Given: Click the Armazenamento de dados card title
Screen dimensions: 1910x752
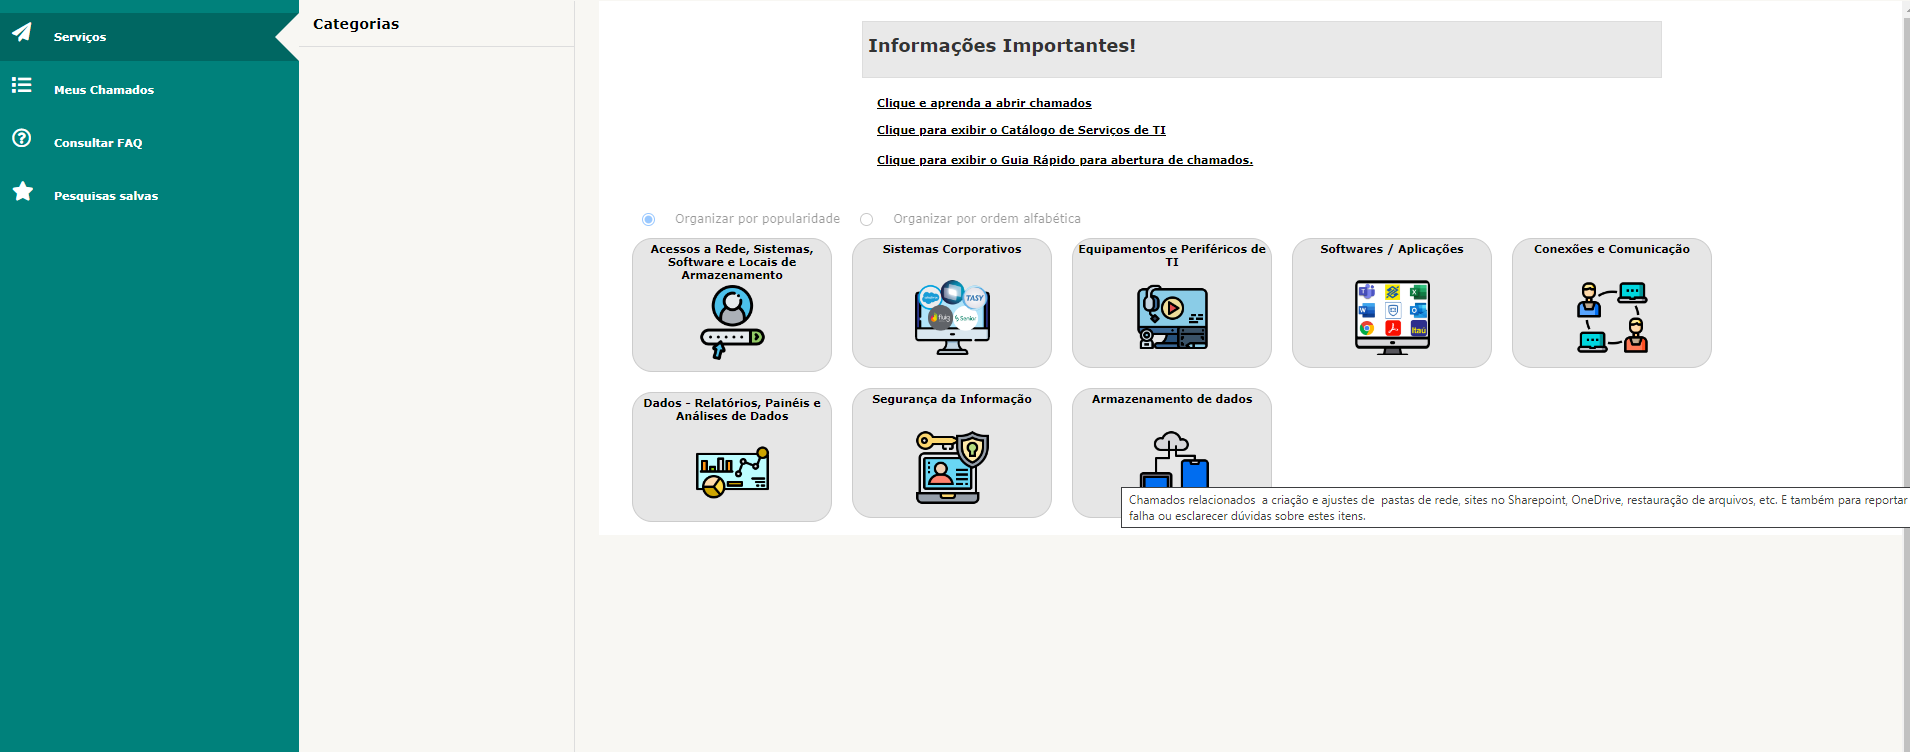Looking at the screenshot, I should pyautogui.click(x=1172, y=399).
